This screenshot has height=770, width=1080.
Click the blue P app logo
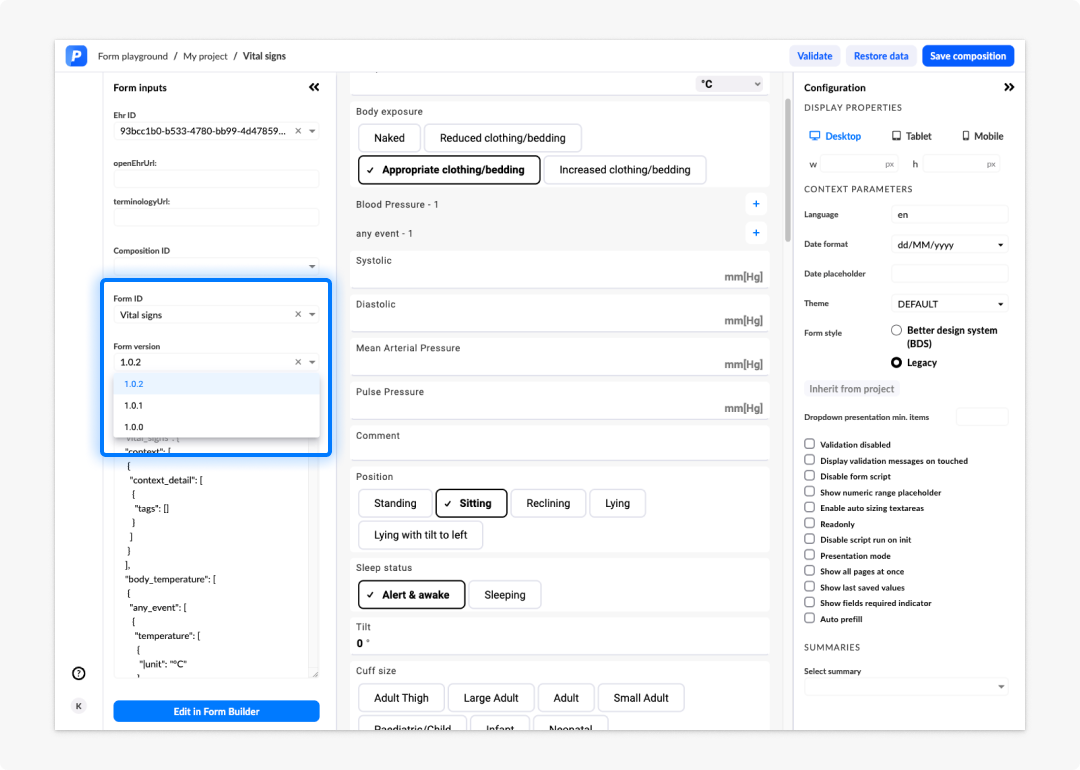click(76, 56)
